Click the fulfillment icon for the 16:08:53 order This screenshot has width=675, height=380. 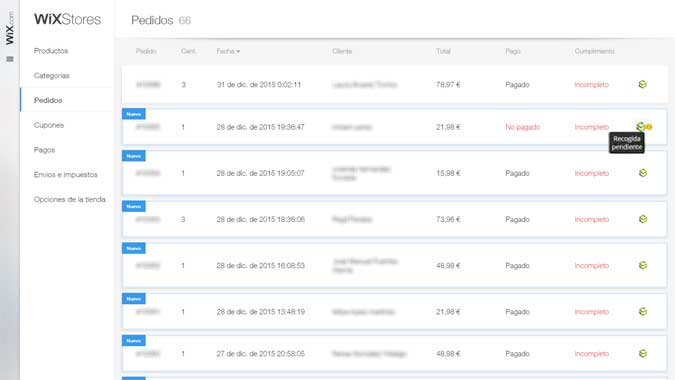click(x=643, y=265)
